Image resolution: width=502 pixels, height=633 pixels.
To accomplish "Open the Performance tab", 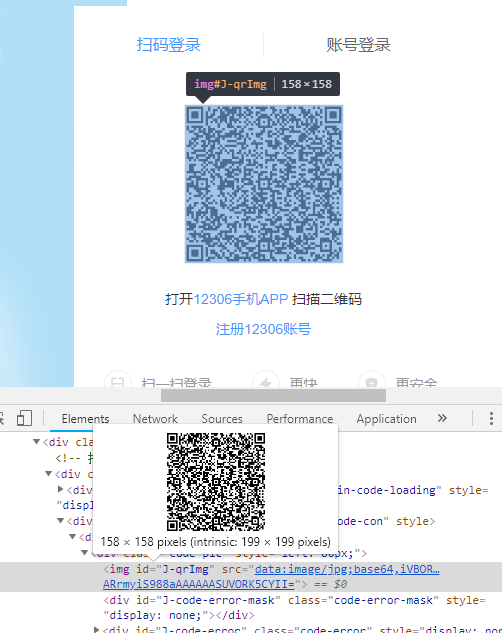I will (x=300, y=419).
